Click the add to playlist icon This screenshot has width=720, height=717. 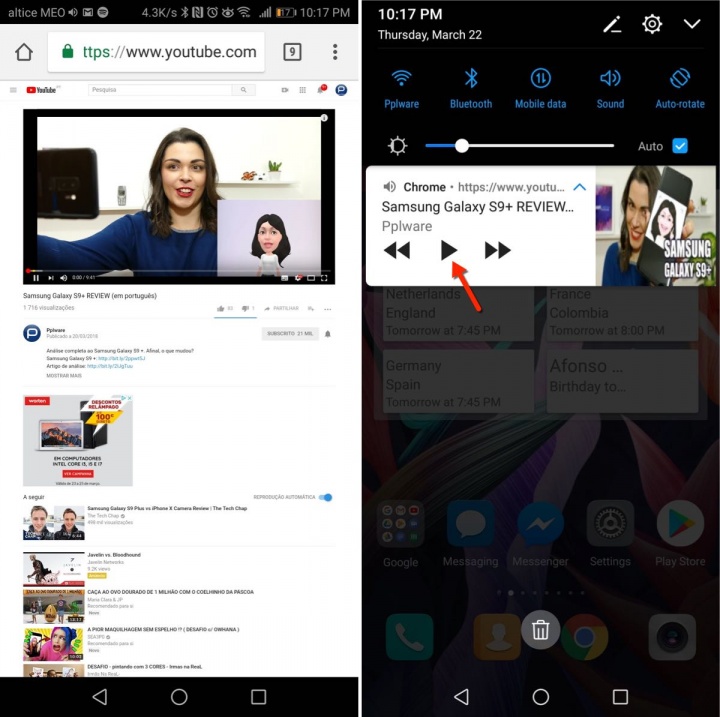tap(311, 309)
